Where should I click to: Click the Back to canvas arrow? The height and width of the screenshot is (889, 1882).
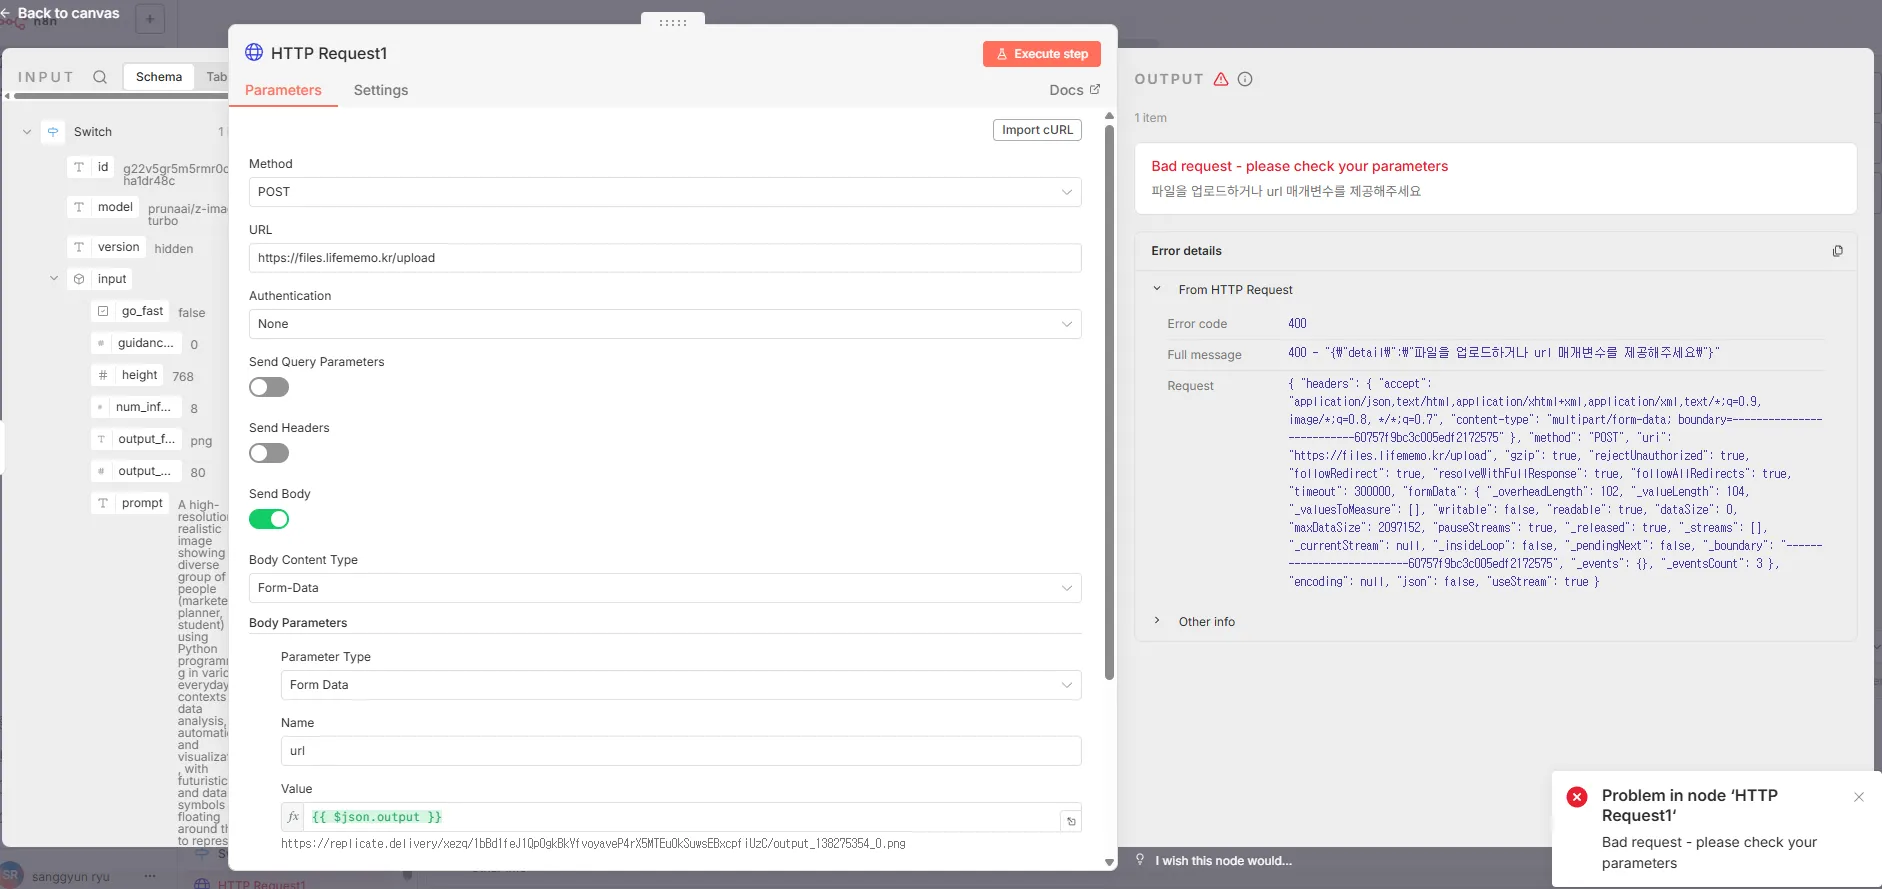coord(6,13)
